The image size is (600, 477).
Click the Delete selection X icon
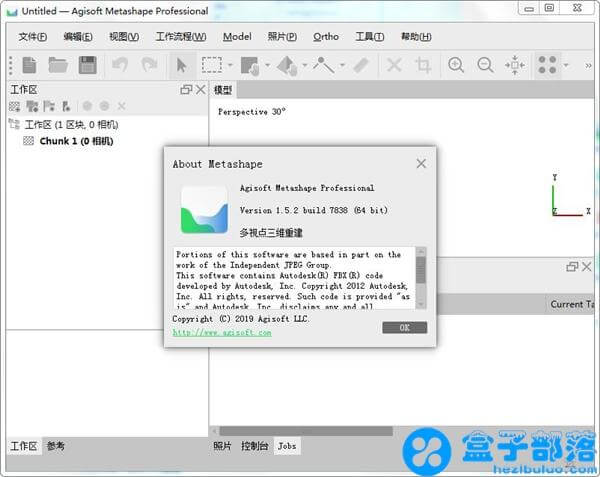click(394, 65)
